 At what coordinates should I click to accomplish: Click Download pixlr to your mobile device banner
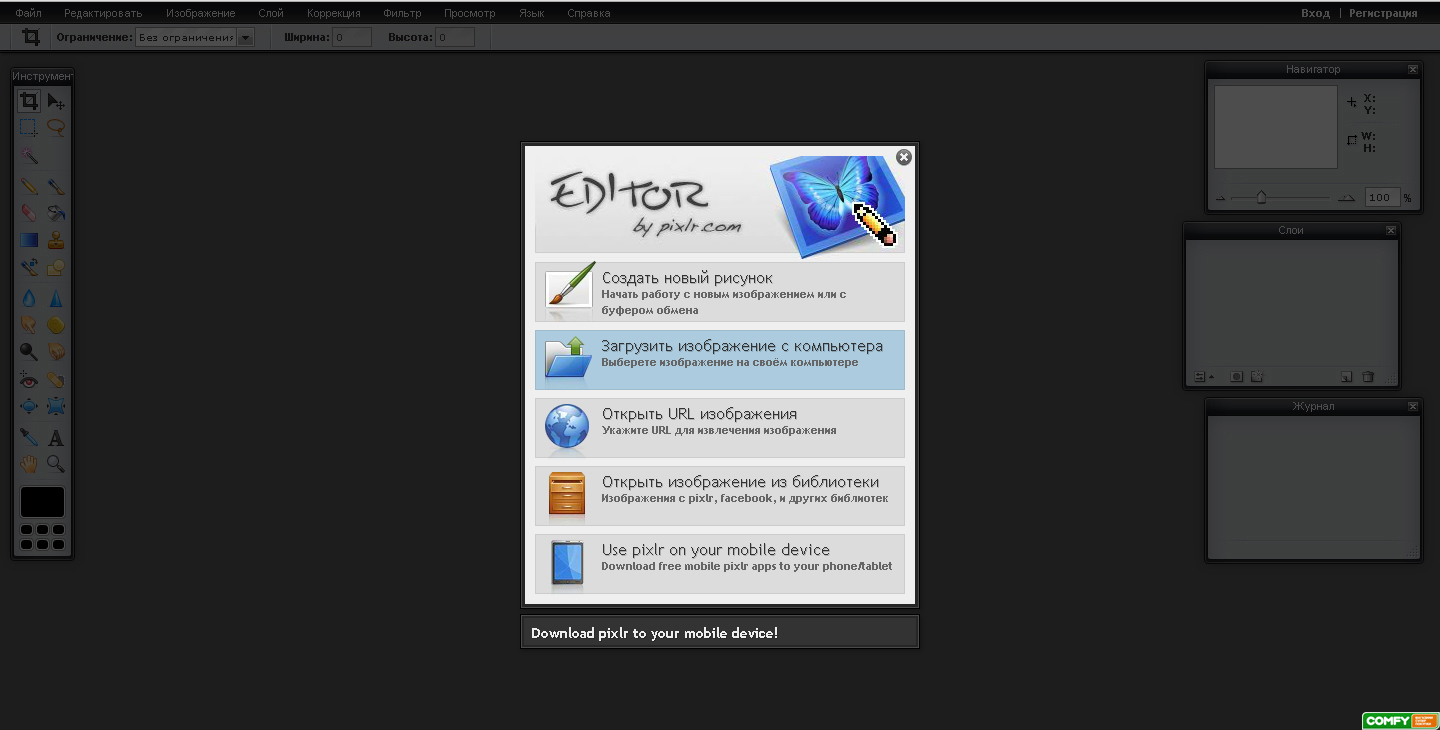pos(720,632)
